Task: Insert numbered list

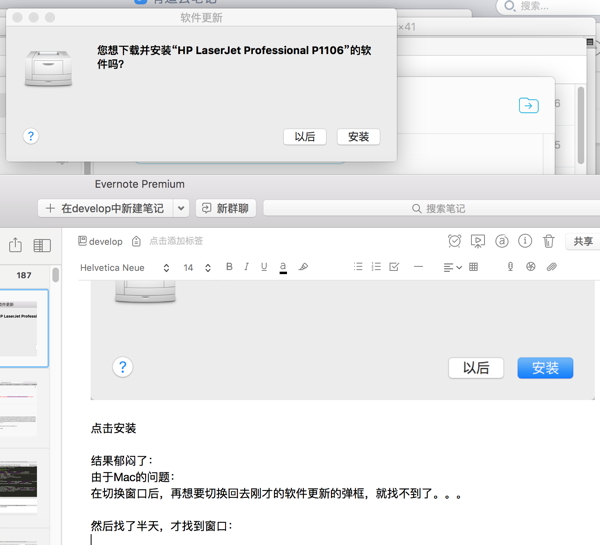Action: [376, 267]
